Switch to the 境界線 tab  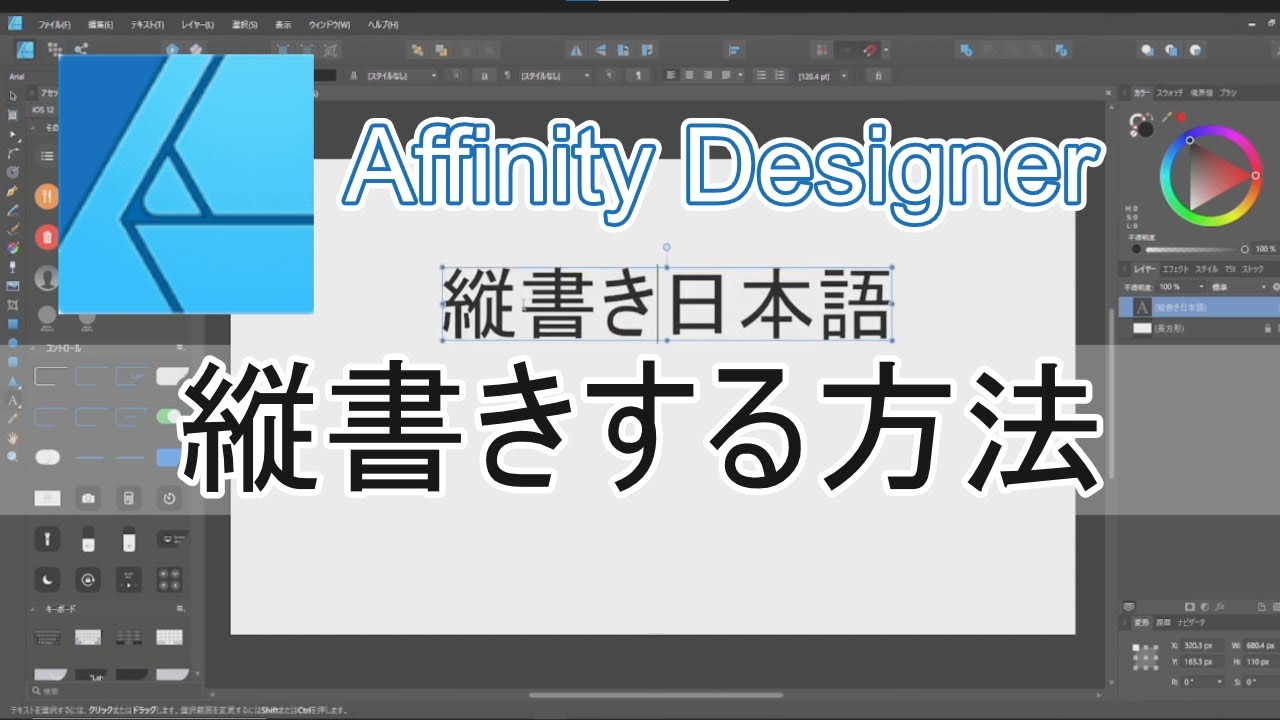[x=1200, y=93]
